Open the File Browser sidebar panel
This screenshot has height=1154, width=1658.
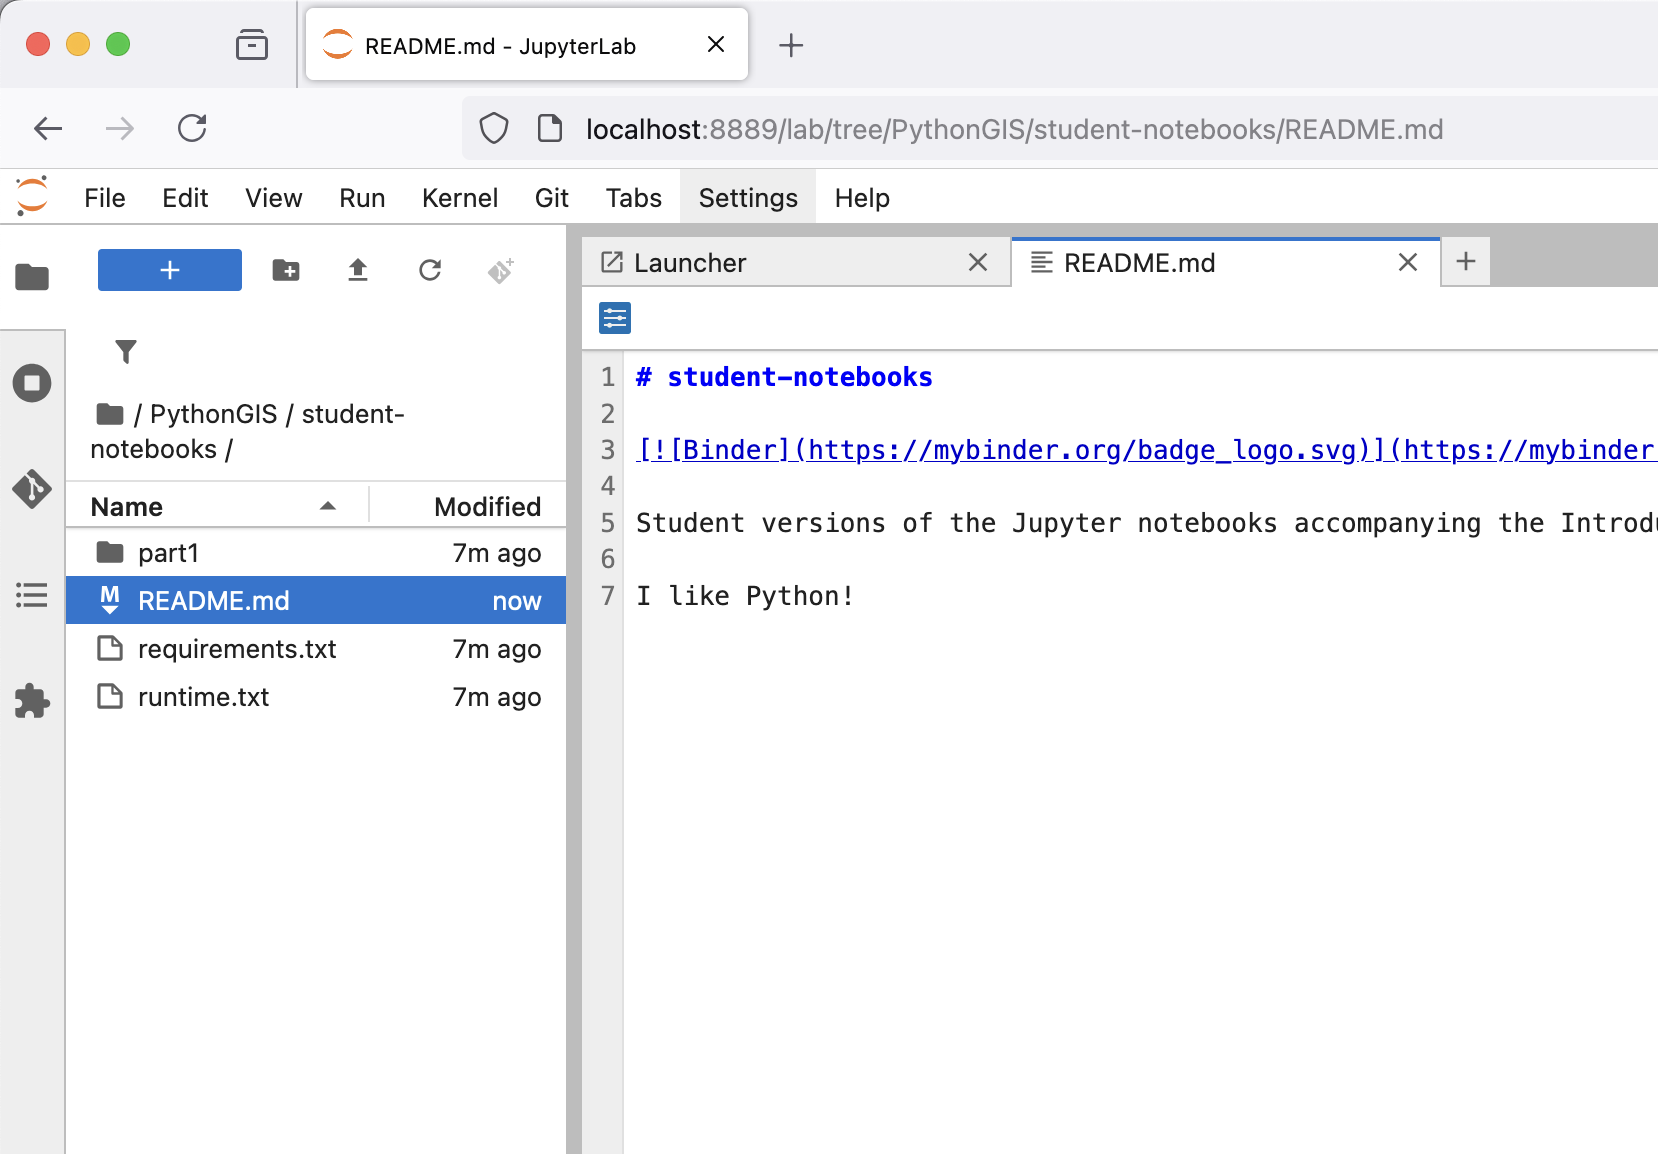coord(32,277)
